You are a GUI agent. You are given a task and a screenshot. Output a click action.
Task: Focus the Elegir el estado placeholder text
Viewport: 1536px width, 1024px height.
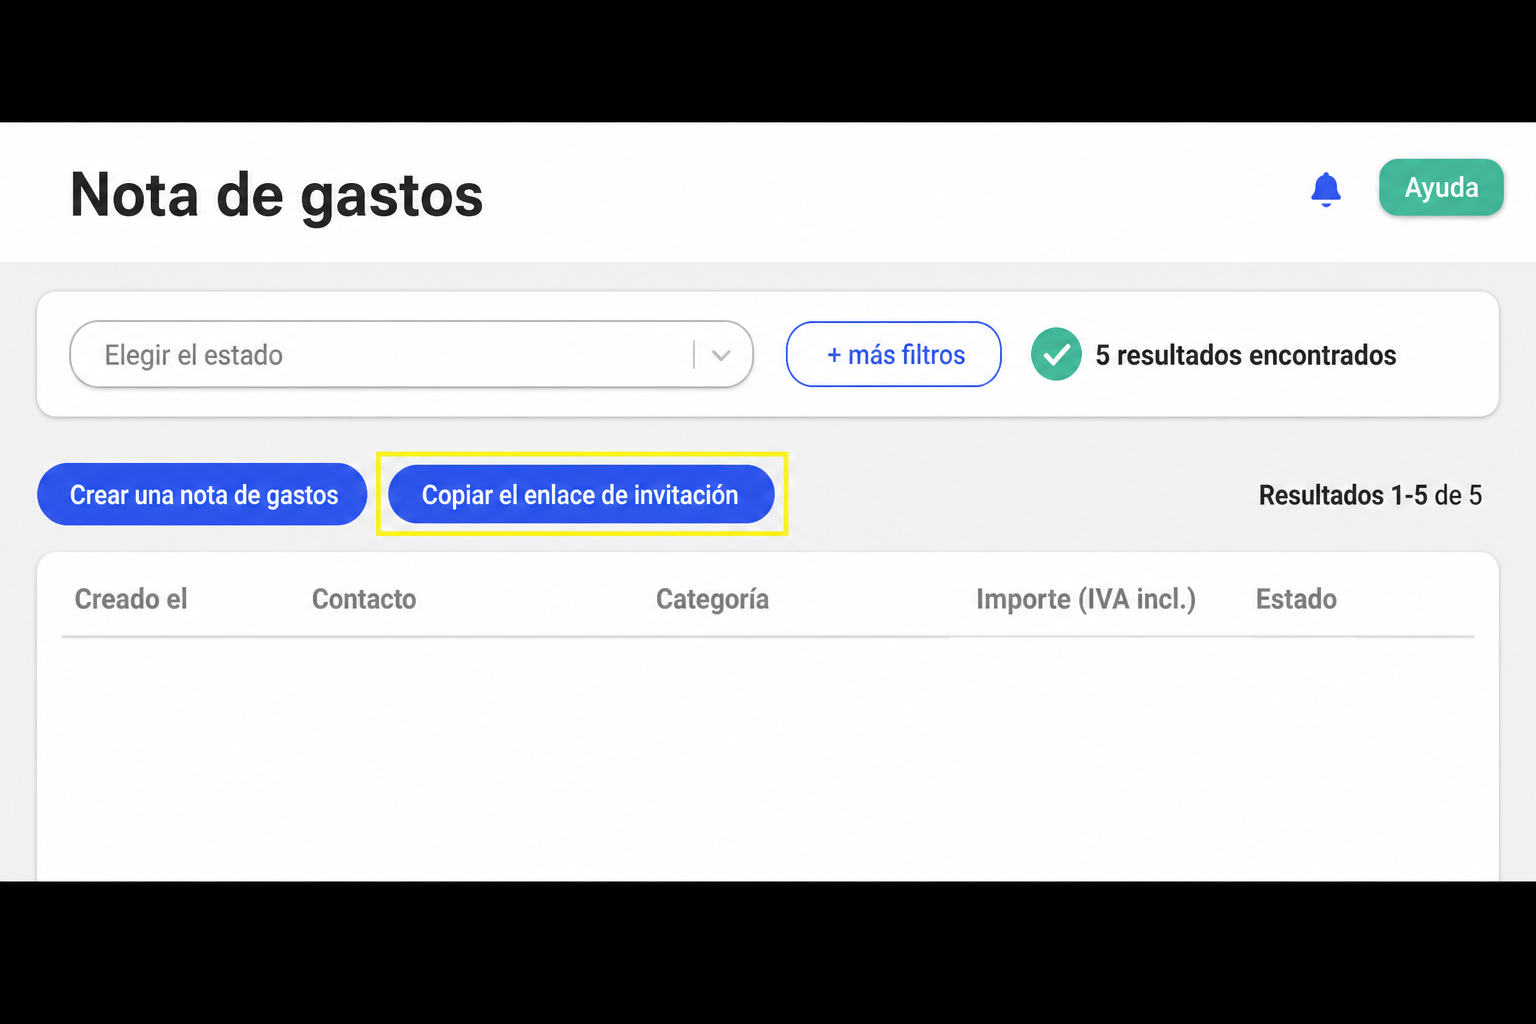[x=194, y=355]
